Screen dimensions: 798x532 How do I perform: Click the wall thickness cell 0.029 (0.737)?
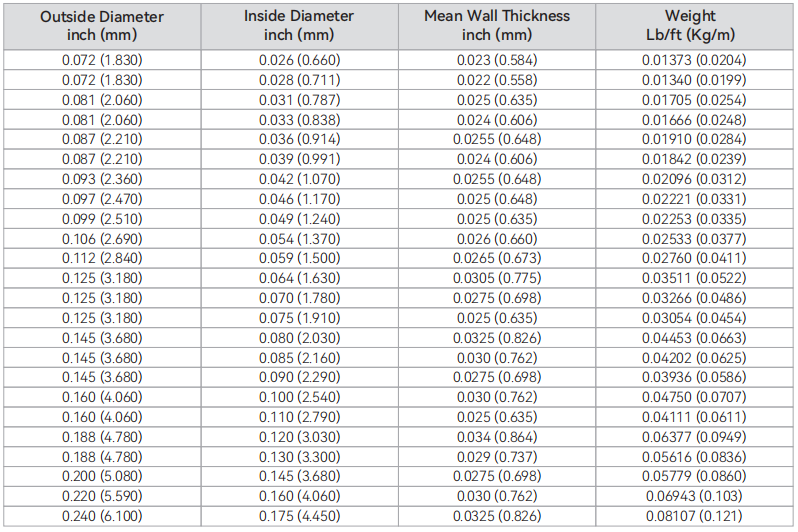(x=497, y=457)
